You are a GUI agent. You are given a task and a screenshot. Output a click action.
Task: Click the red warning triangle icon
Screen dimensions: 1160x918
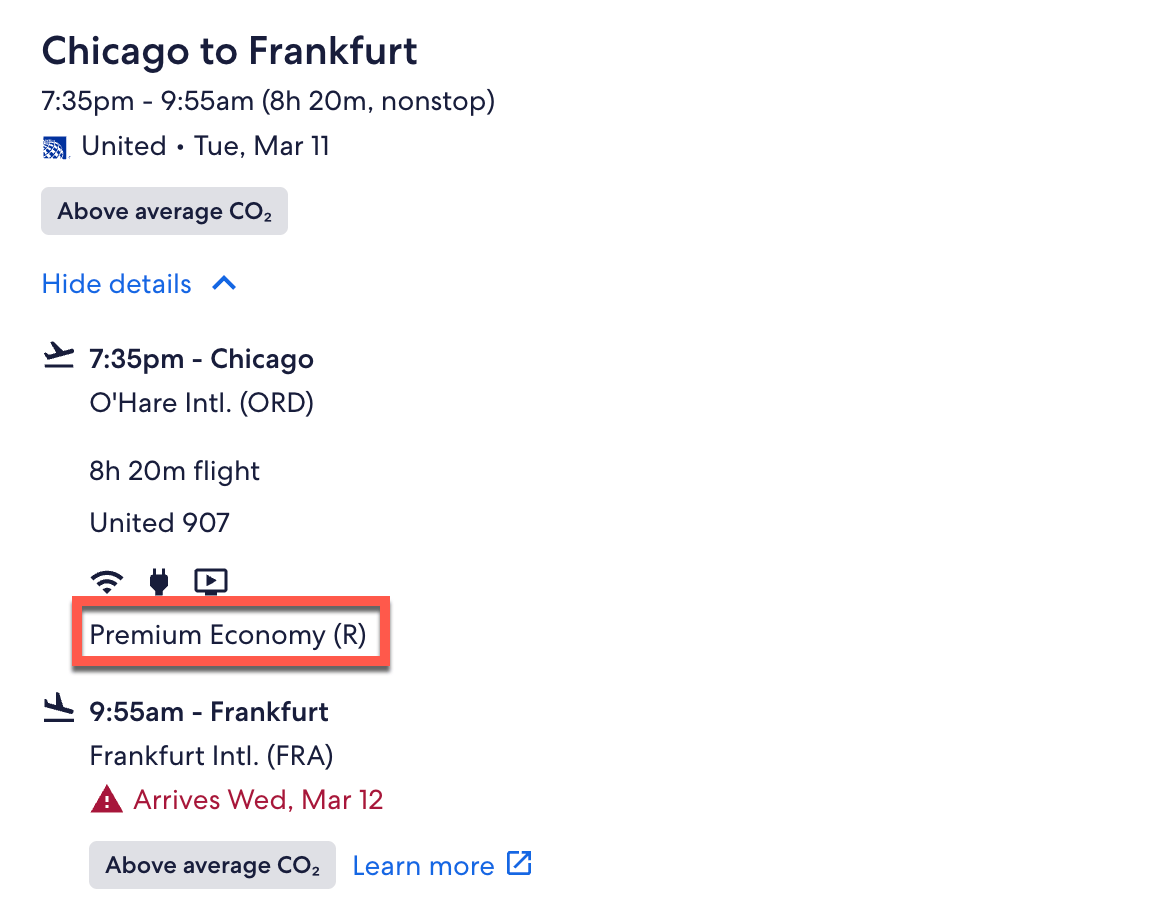[106, 800]
